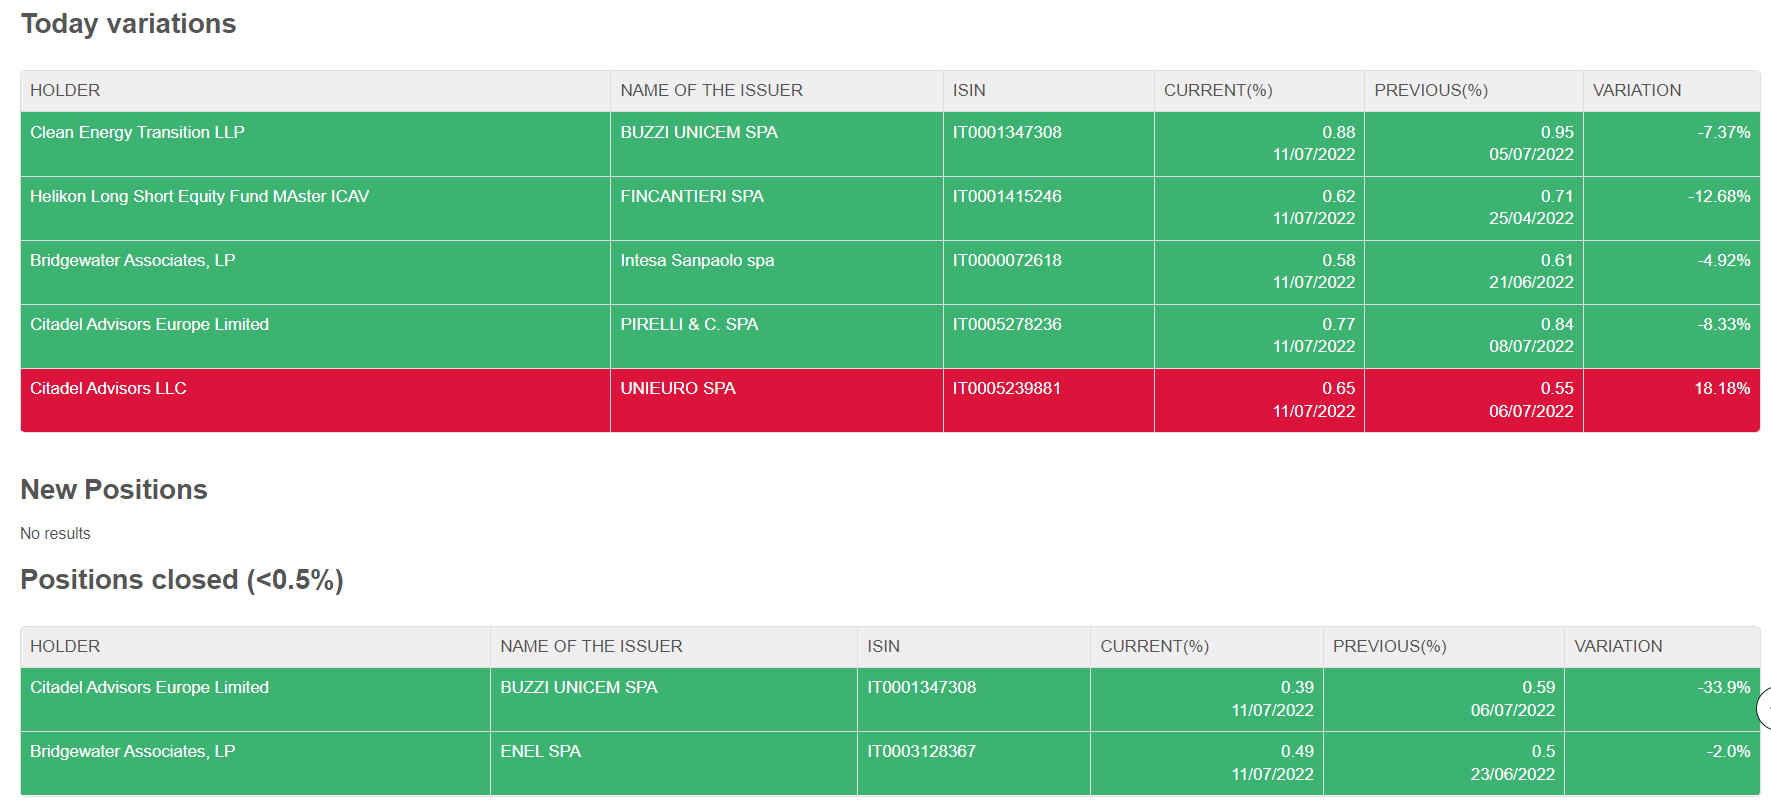Image resolution: width=1771 pixels, height=800 pixels.
Task: Click NAME OF THE ISSUER header in Positions closed table
Action: 591,646
